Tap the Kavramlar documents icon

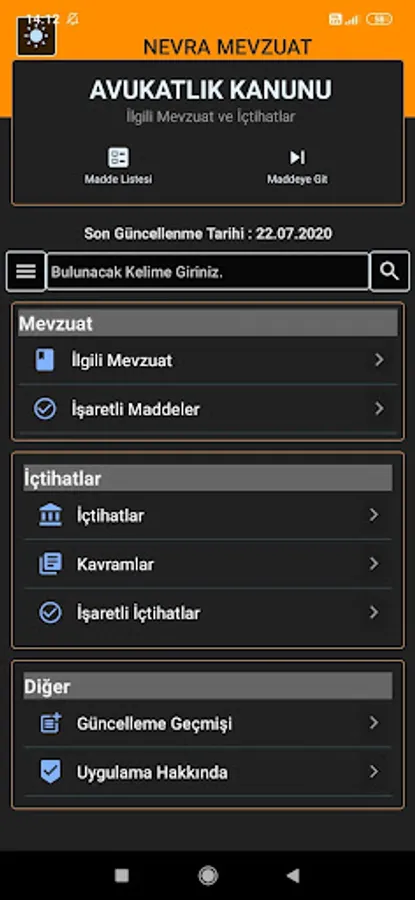pos(51,564)
